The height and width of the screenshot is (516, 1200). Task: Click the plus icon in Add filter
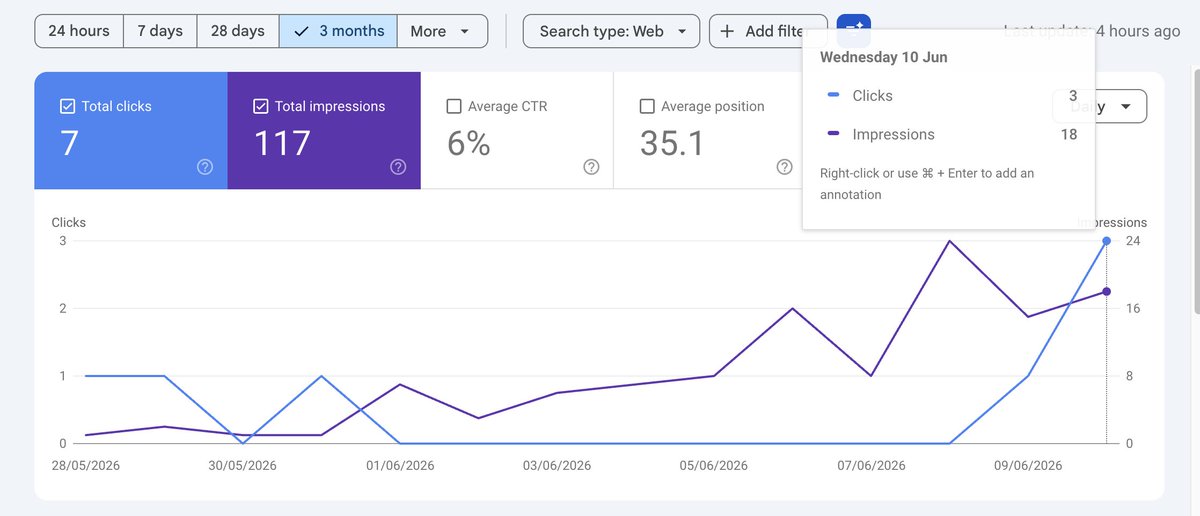[x=727, y=31]
